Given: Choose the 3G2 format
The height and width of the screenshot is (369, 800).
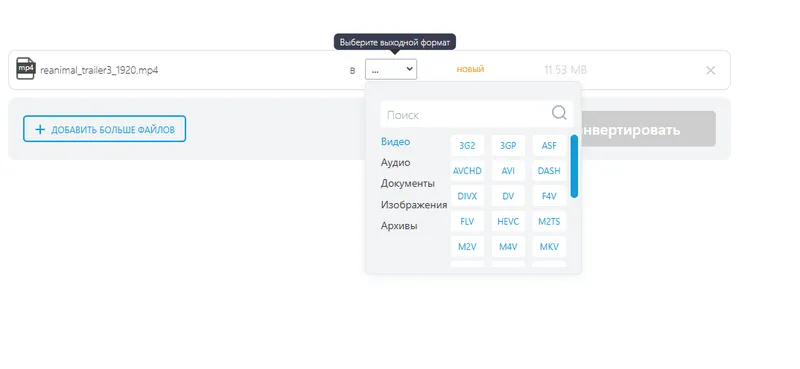Looking at the screenshot, I should (x=467, y=145).
